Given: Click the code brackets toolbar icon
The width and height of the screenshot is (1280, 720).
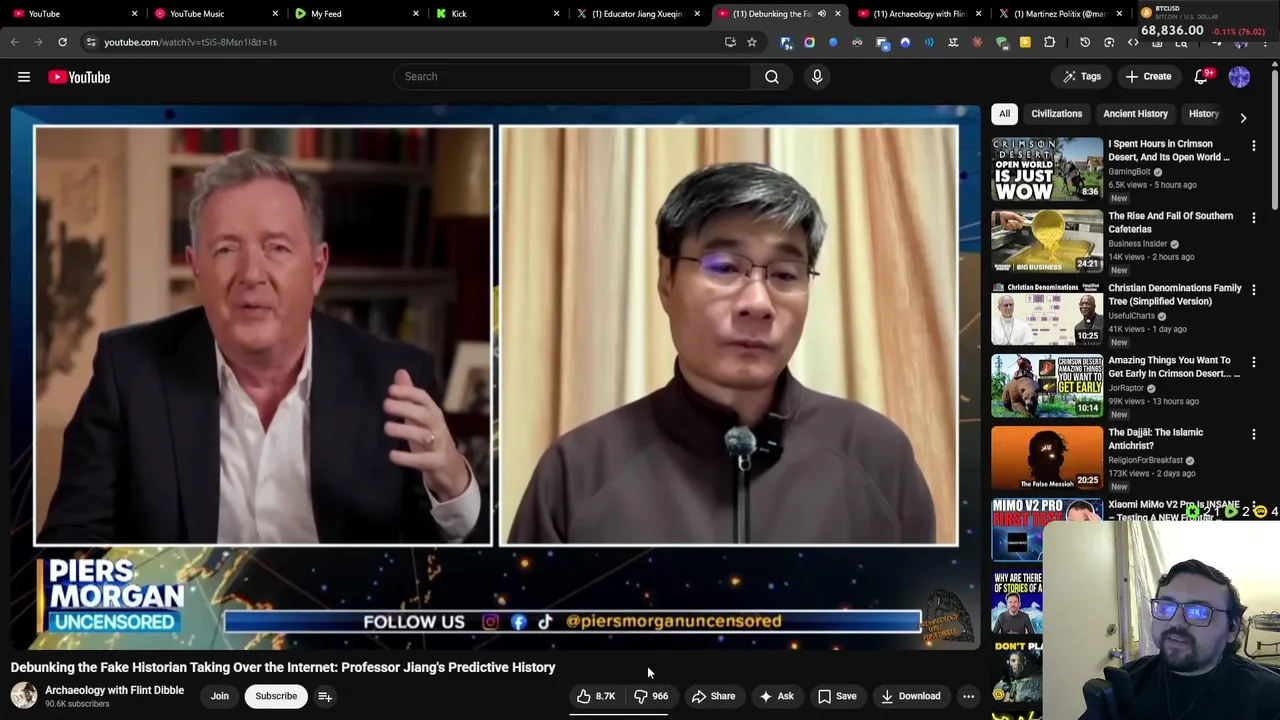Looking at the screenshot, I should (1133, 42).
